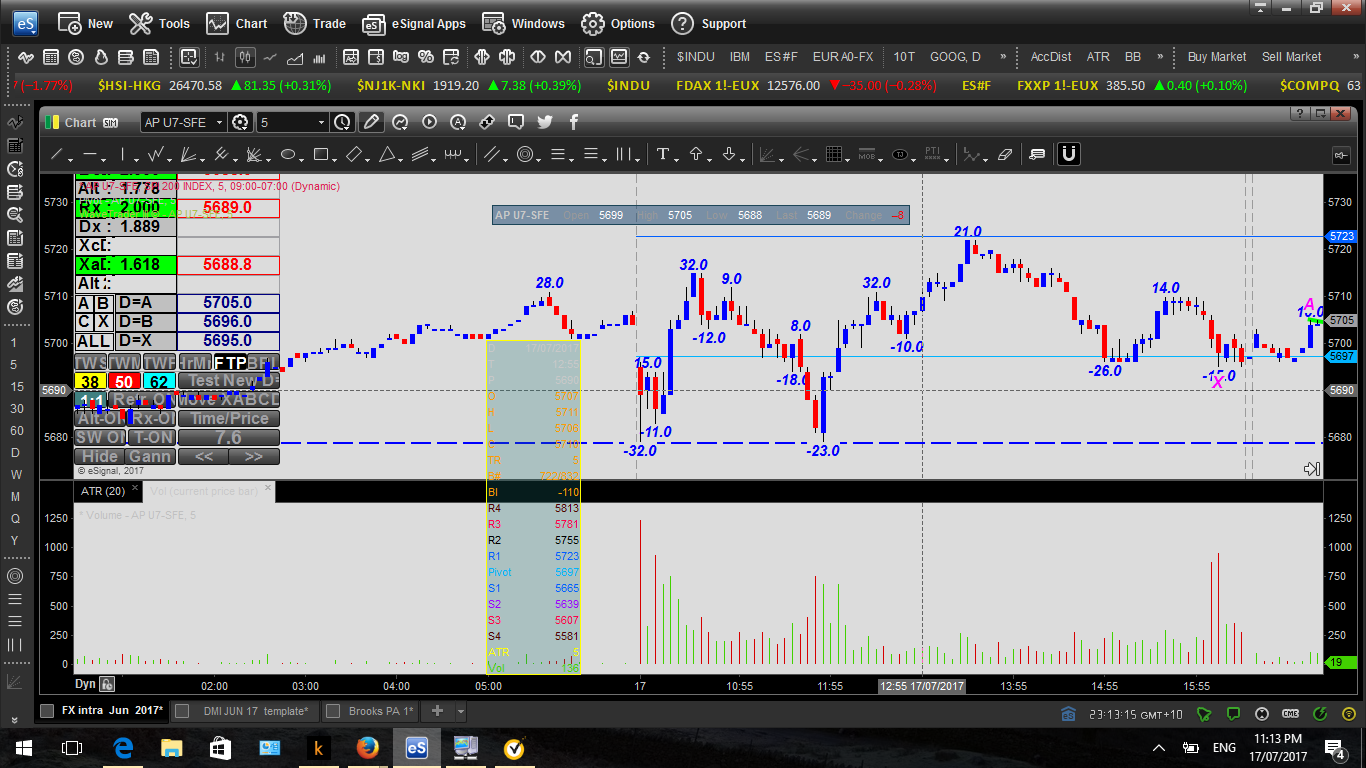Open Firefox from the Windows taskbar
The image size is (1366, 768).
pos(368,747)
